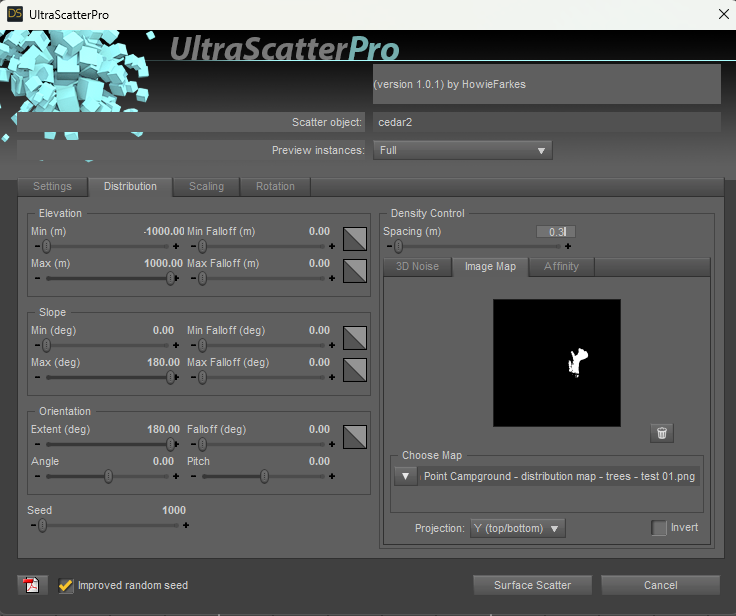Enable the Invert checkbox
The image size is (736, 616).
click(x=659, y=528)
